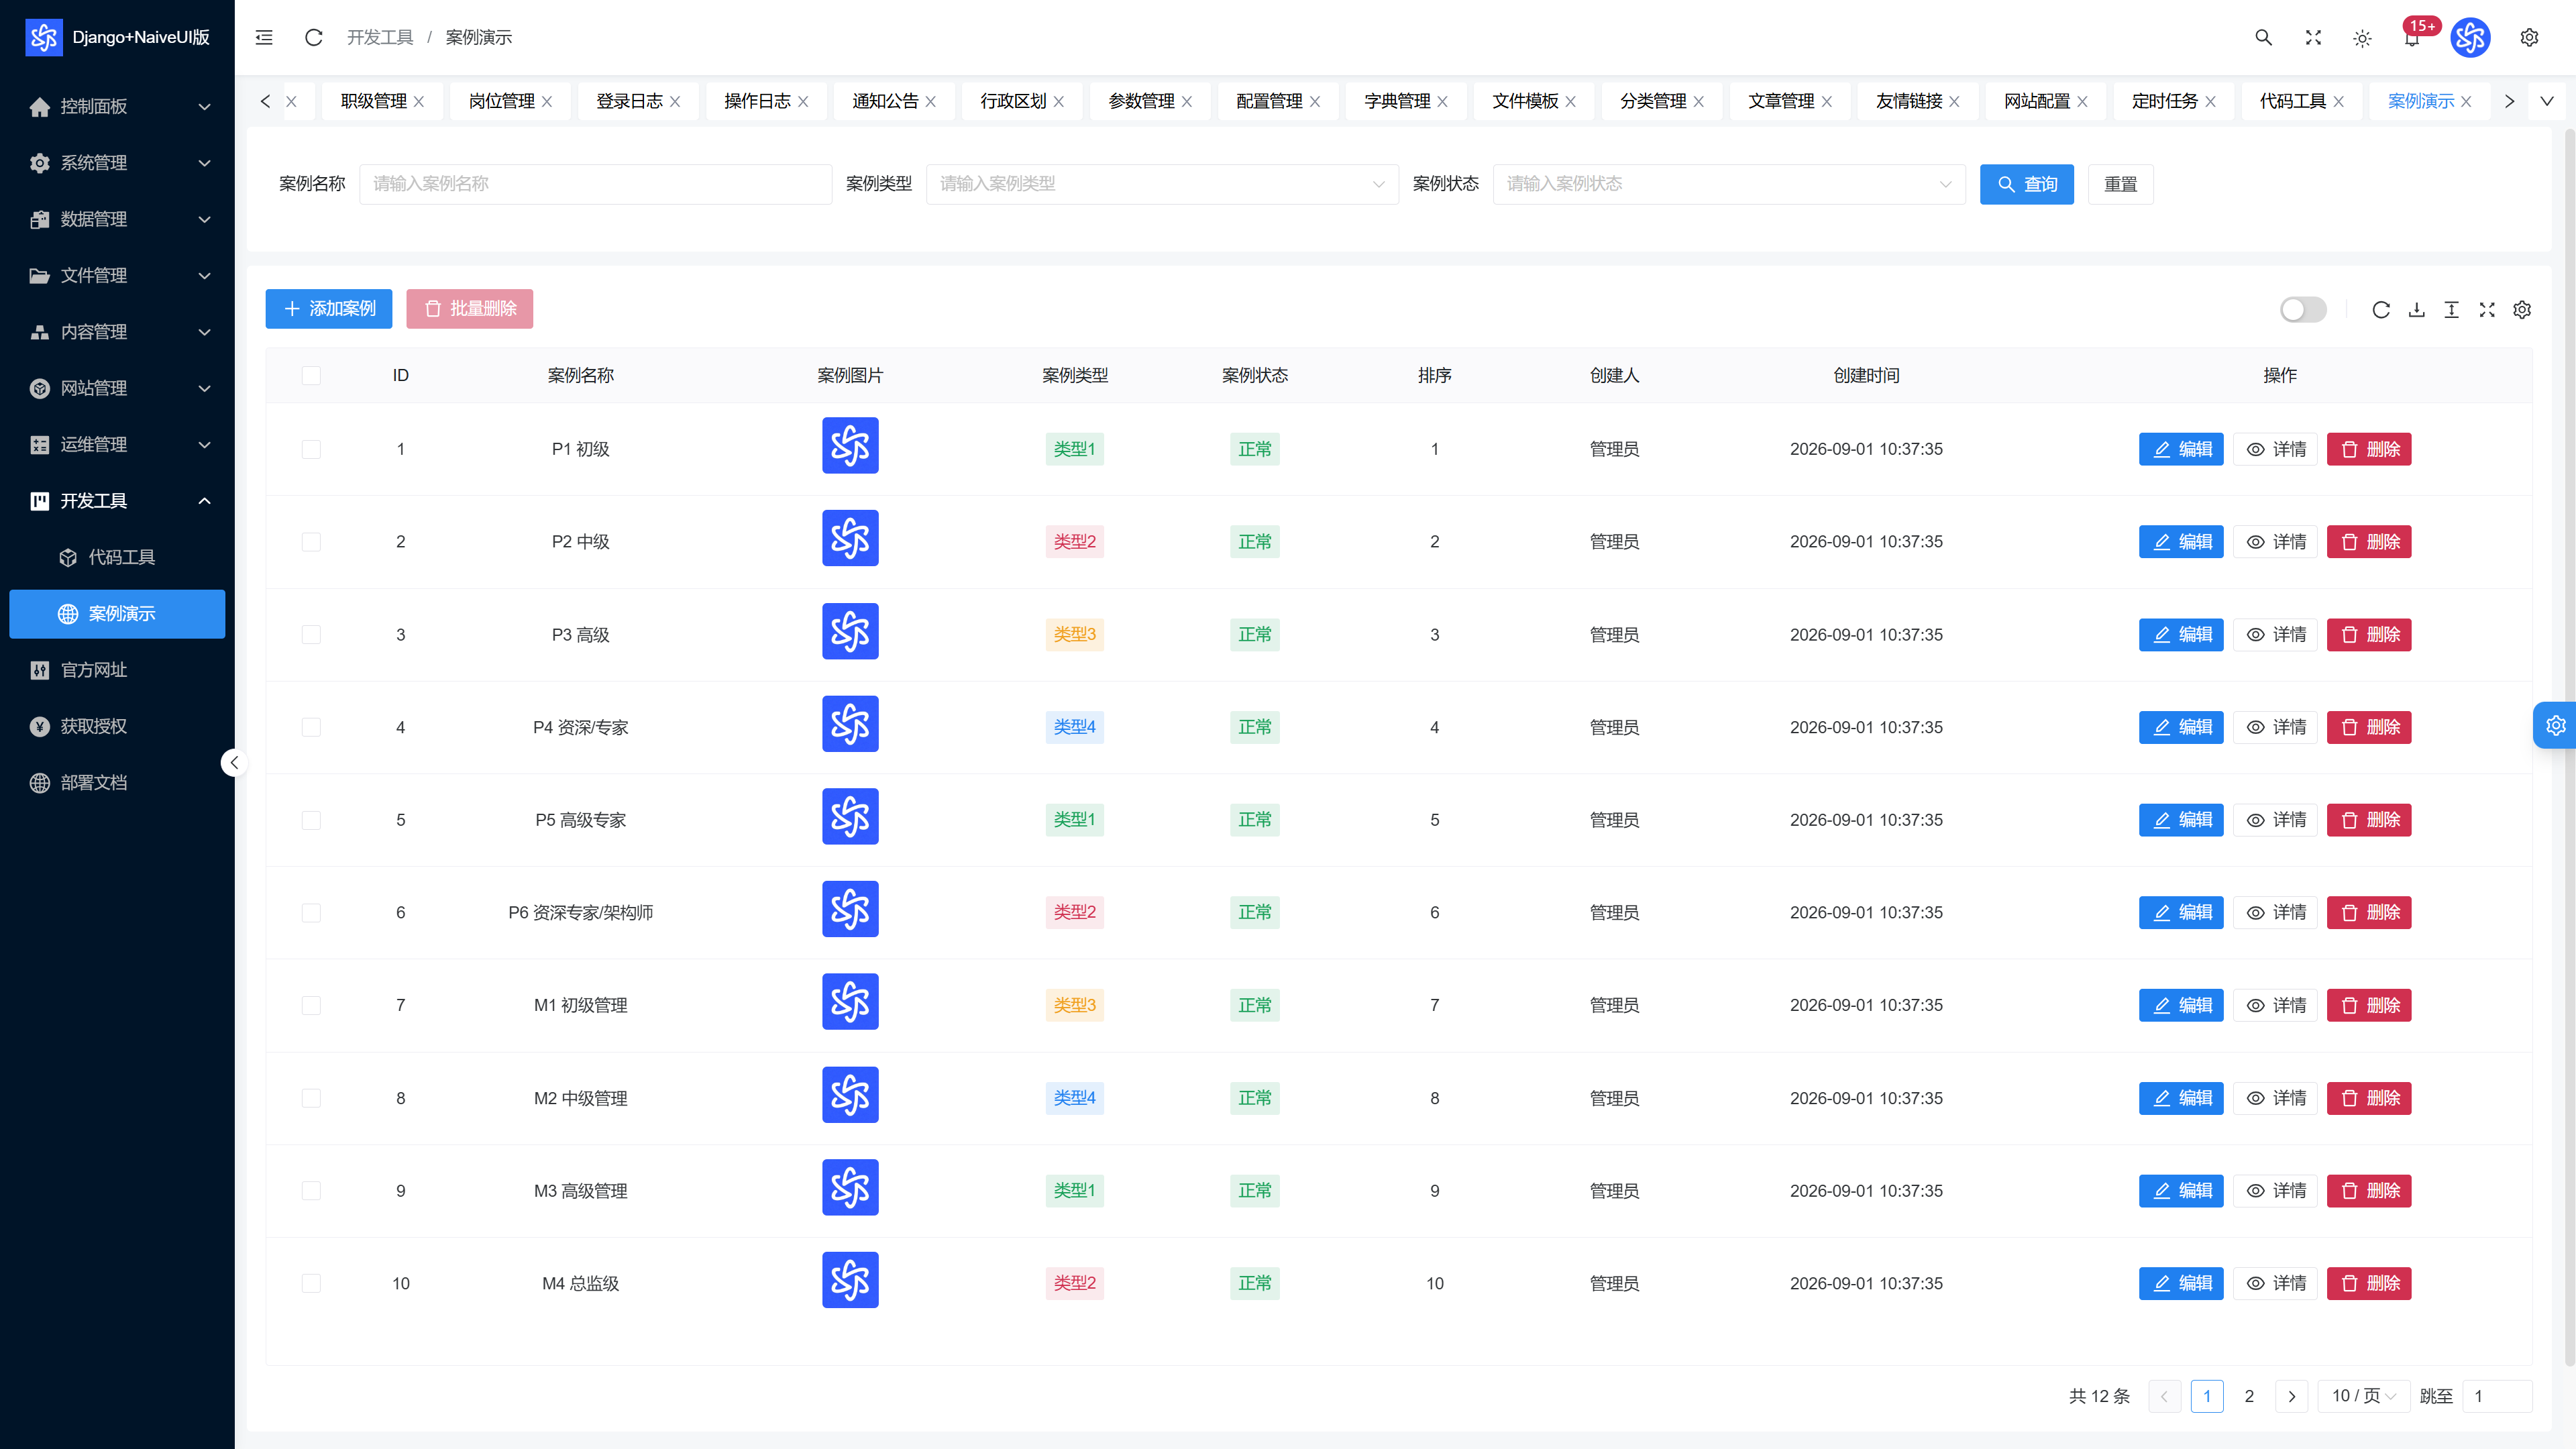
Task: Open the 案例状态 dropdown filter
Action: tap(1729, 184)
